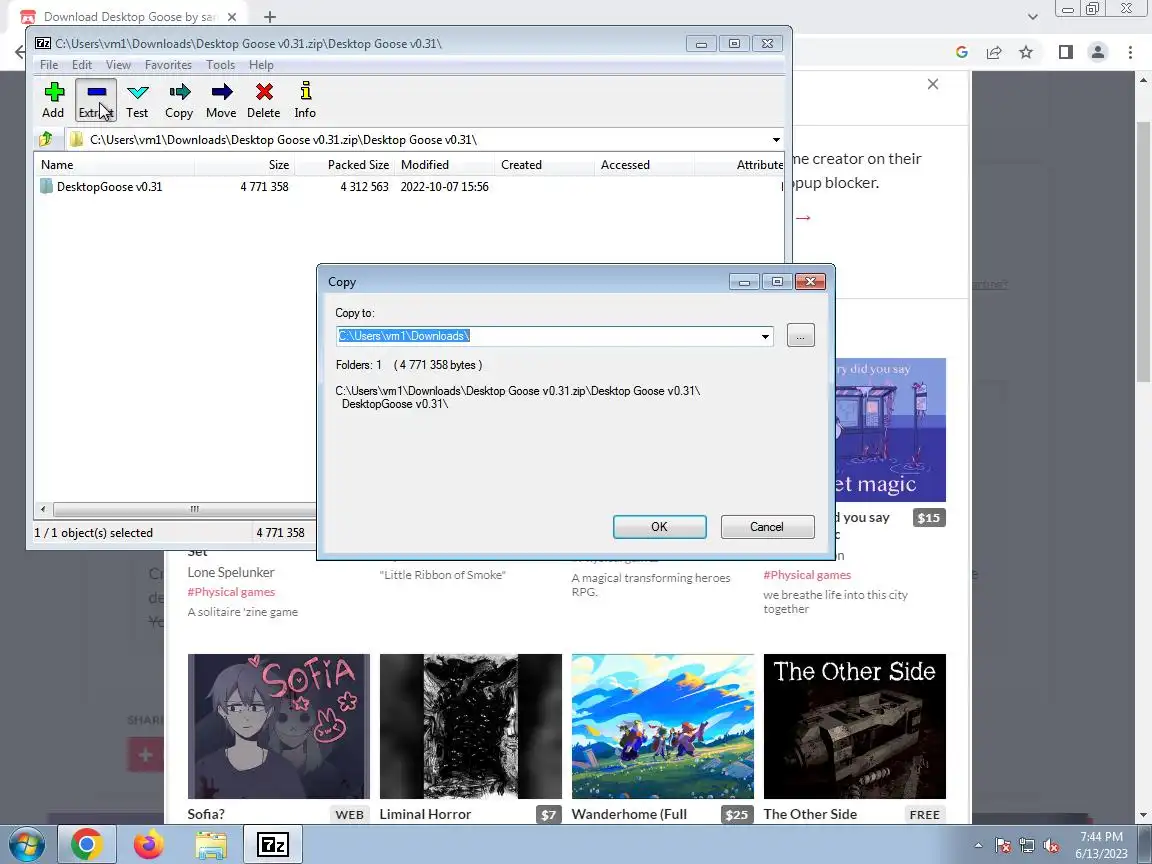Sort by Packed Size column header

(x=345, y=165)
